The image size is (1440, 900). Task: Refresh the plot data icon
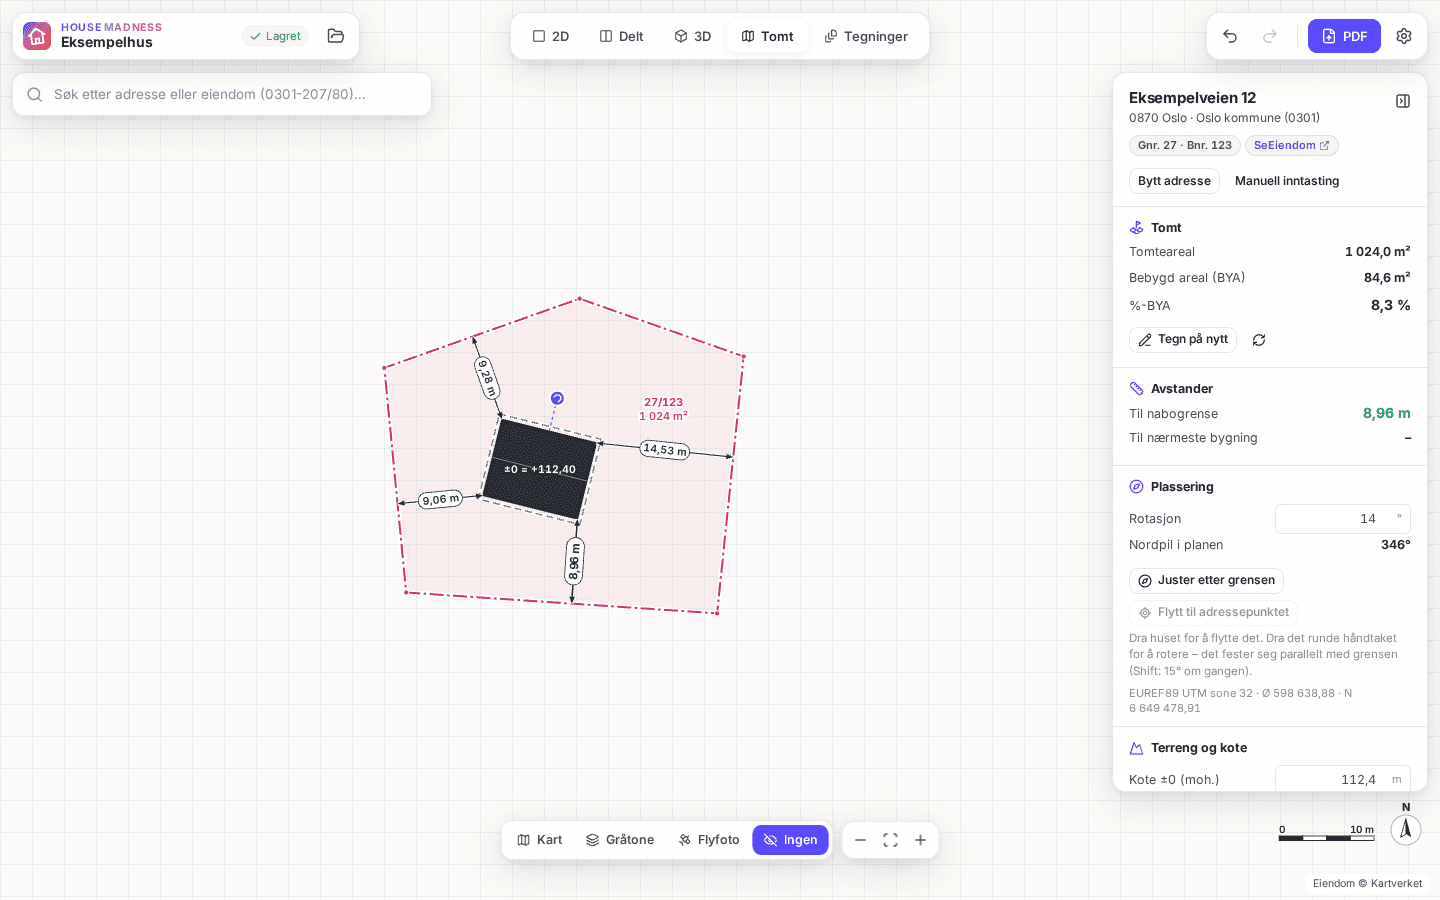(x=1259, y=340)
